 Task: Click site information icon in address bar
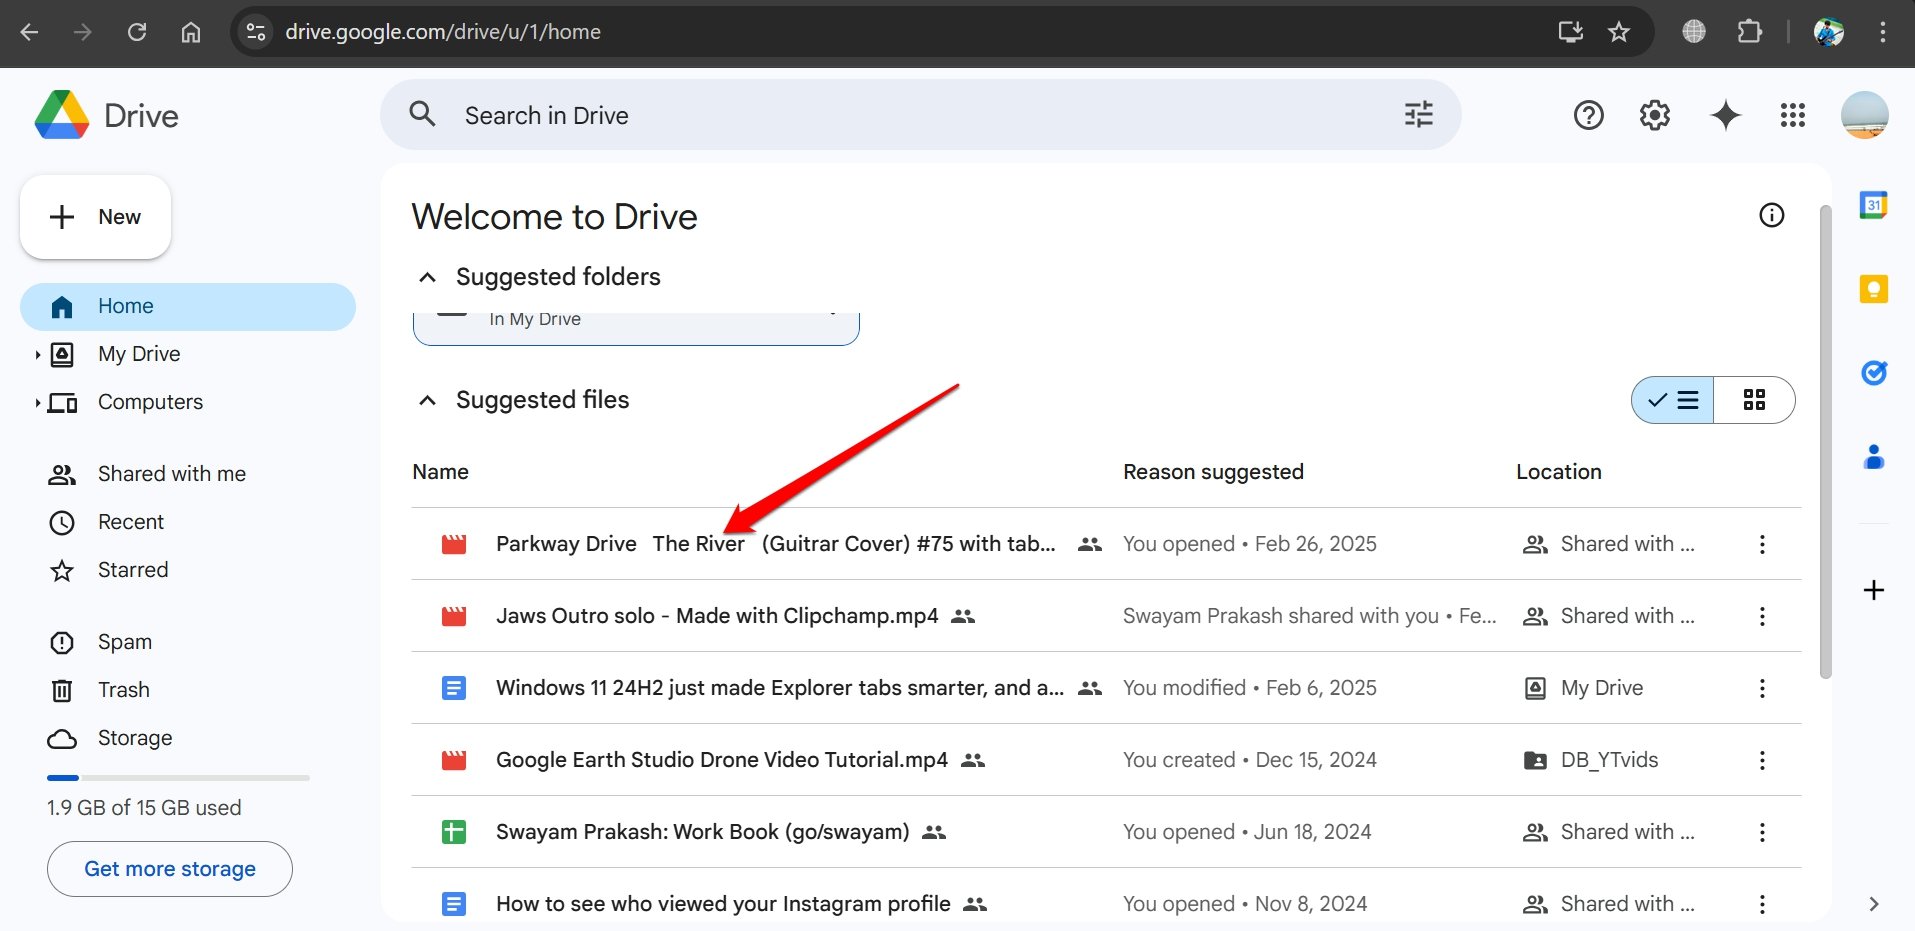point(256,32)
